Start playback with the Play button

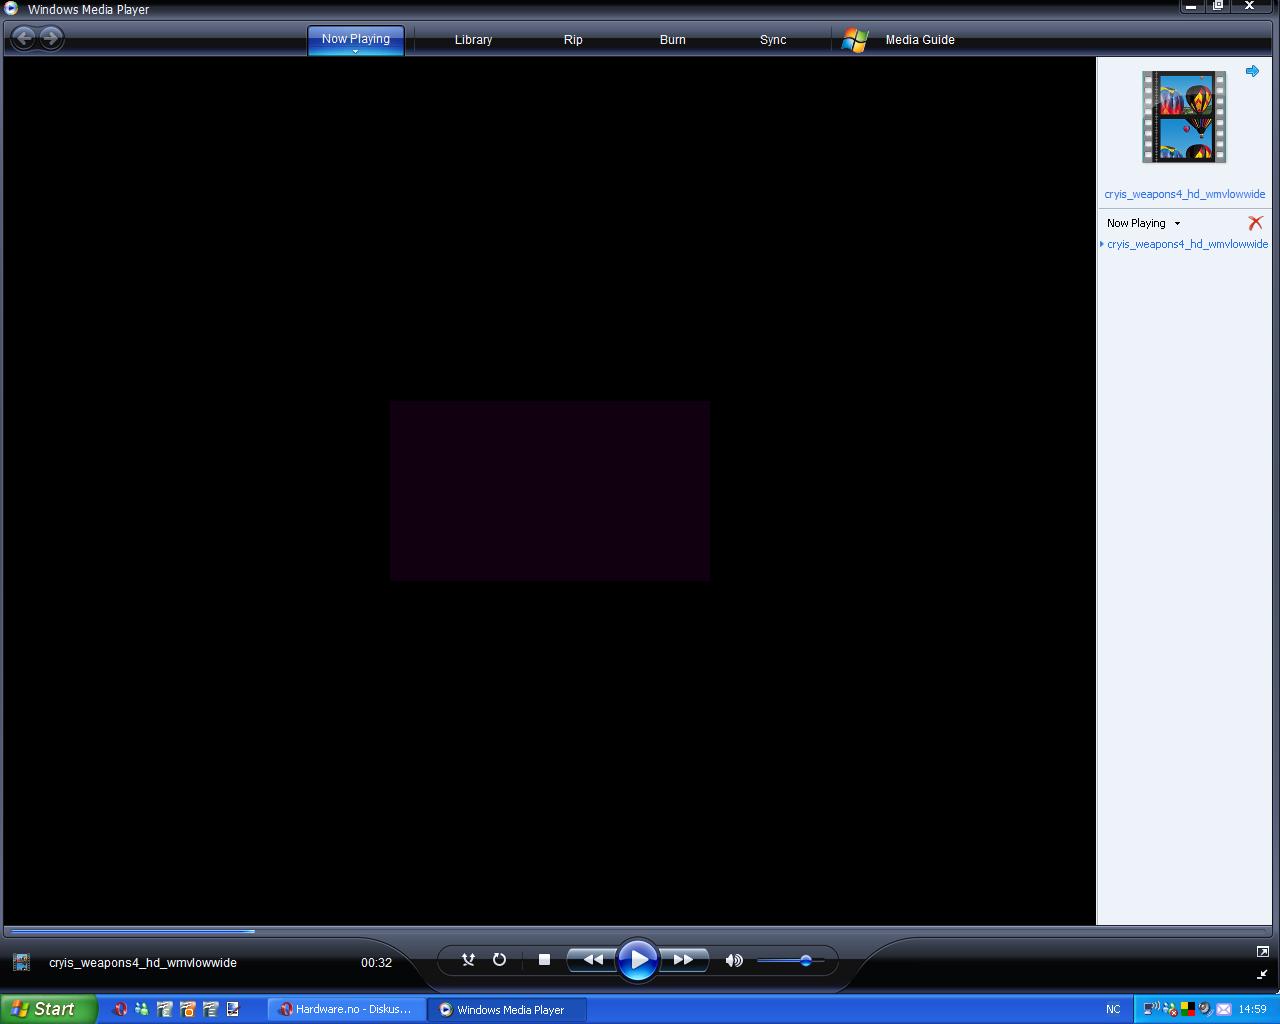pyautogui.click(x=637, y=960)
